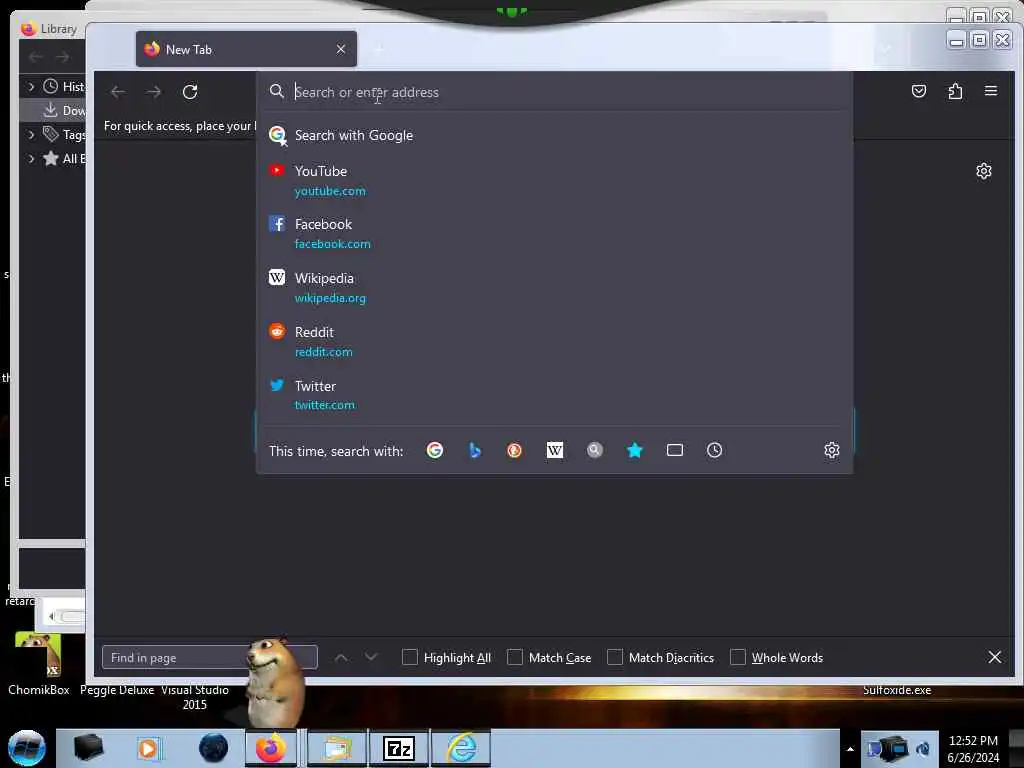The width and height of the screenshot is (1024, 768).
Task: Enable Match Diacritics checkbox
Action: 615,657
